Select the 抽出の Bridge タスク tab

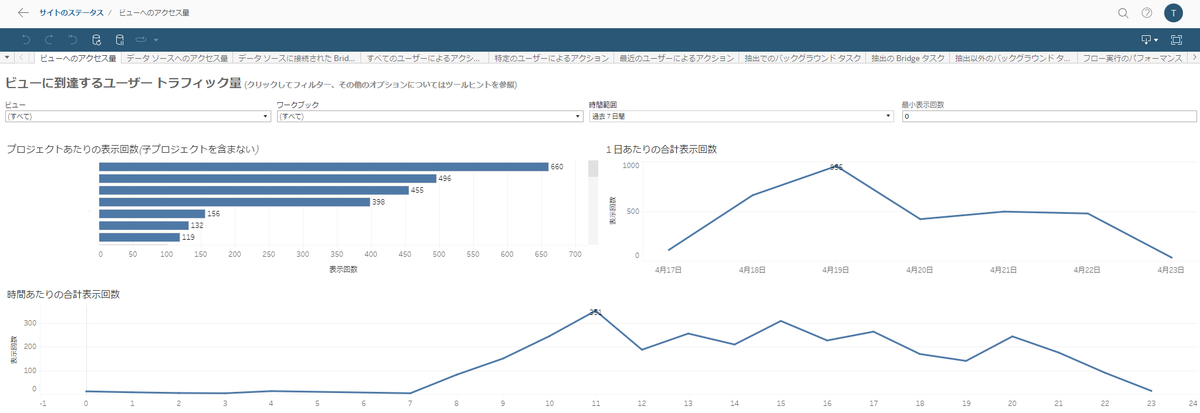point(908,59)
